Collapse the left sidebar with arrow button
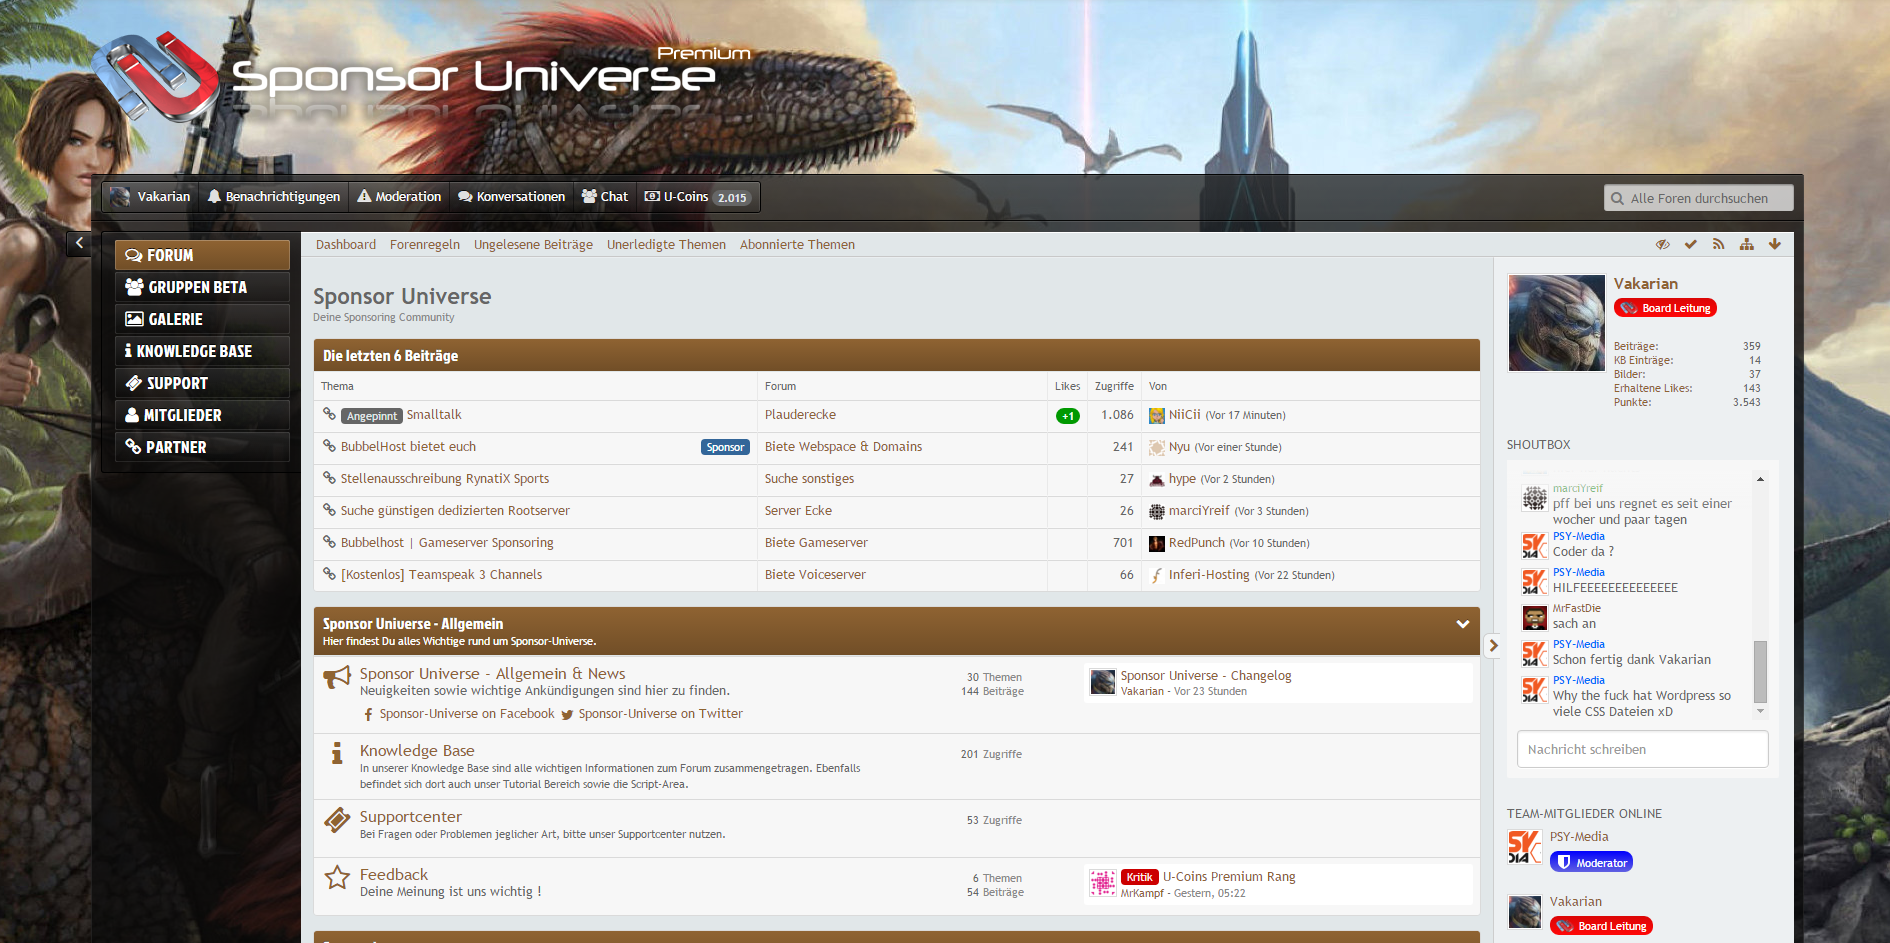This screenshot has width=1890, height=943. pyautogui.click(x=80, y=243)
